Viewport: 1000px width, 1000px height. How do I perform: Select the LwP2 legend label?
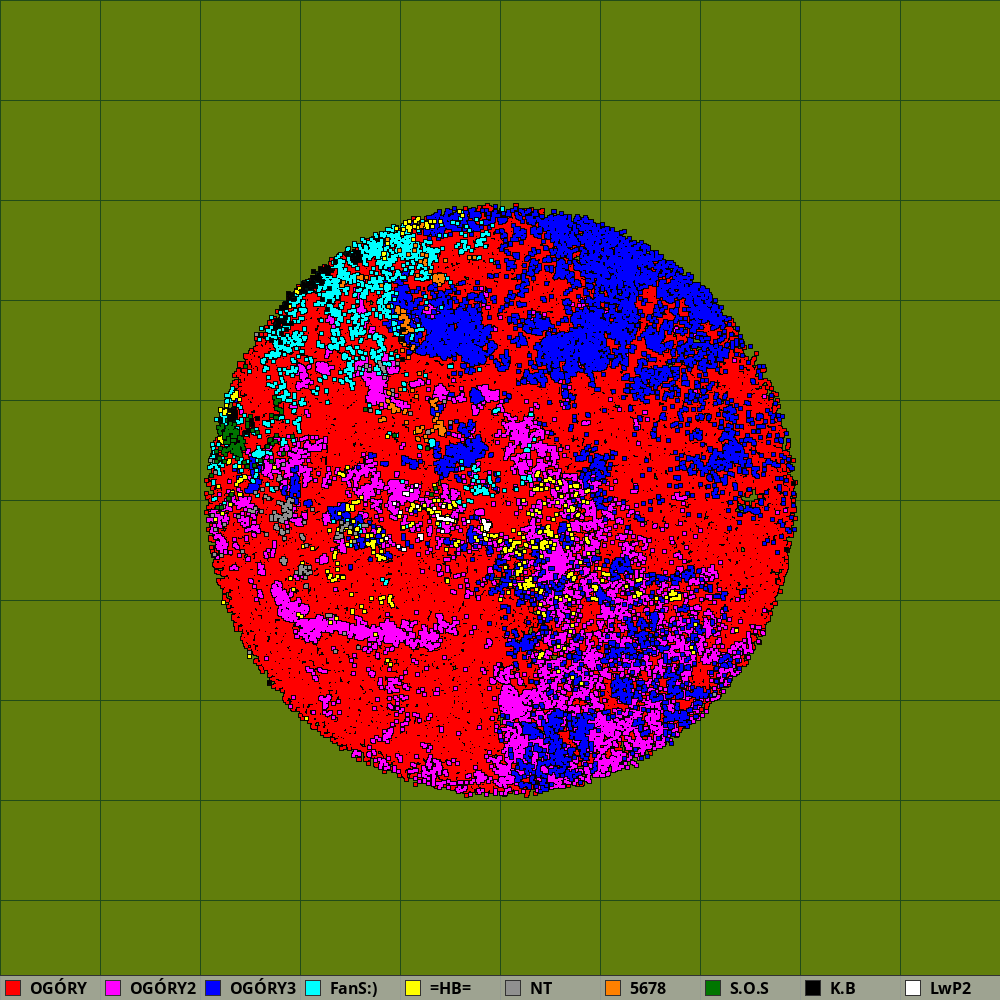click(x=950, y=988)
